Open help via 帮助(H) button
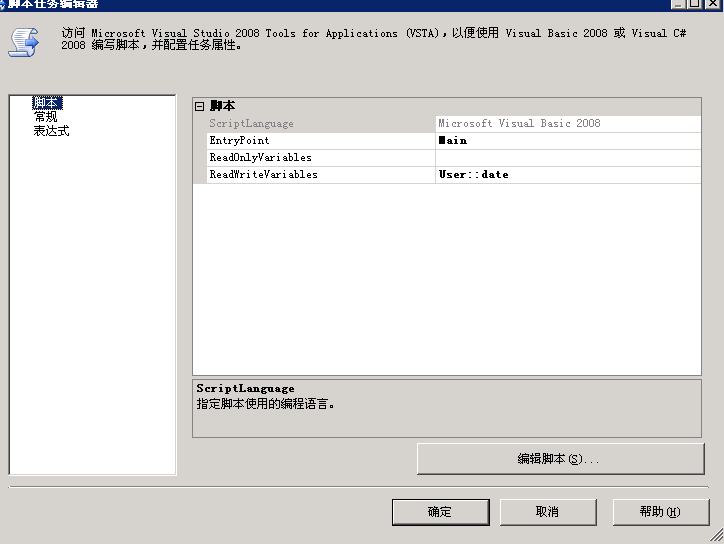The image size is (724, 544). 660,512
